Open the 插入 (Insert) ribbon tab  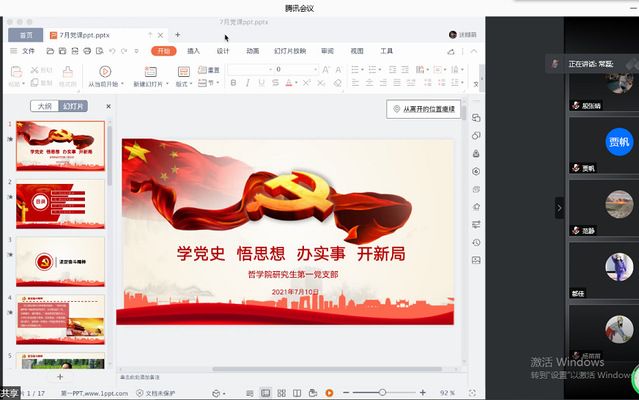[193, 51]
